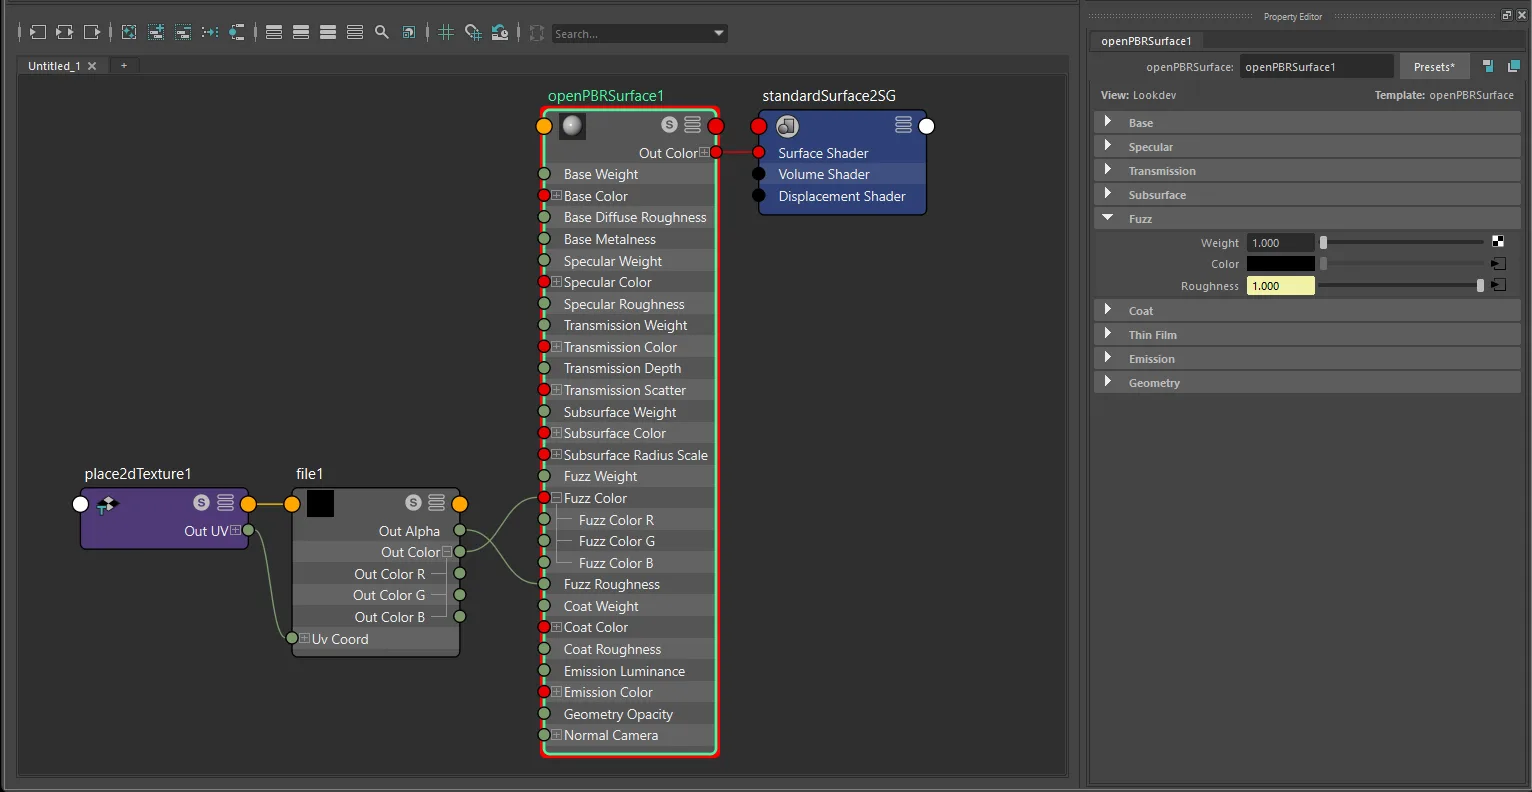Collapse the Out Color attribute on file1

pyautogui.click(x=447, y=552)
